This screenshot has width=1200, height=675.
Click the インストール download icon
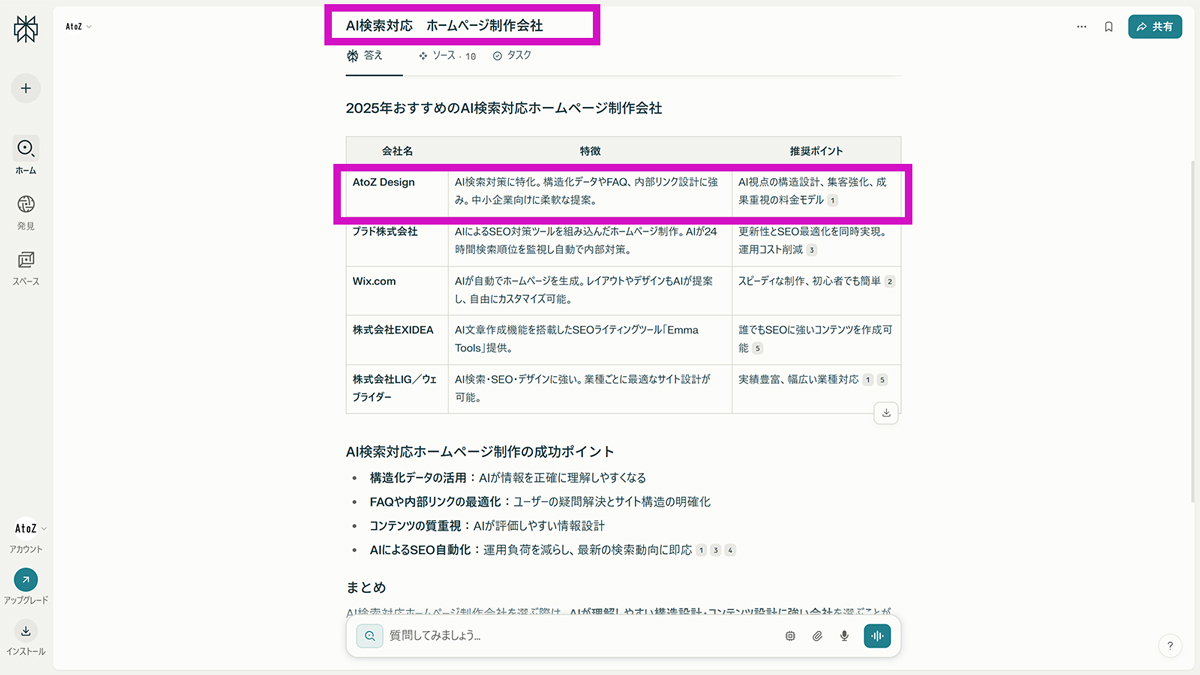point(26,631)
